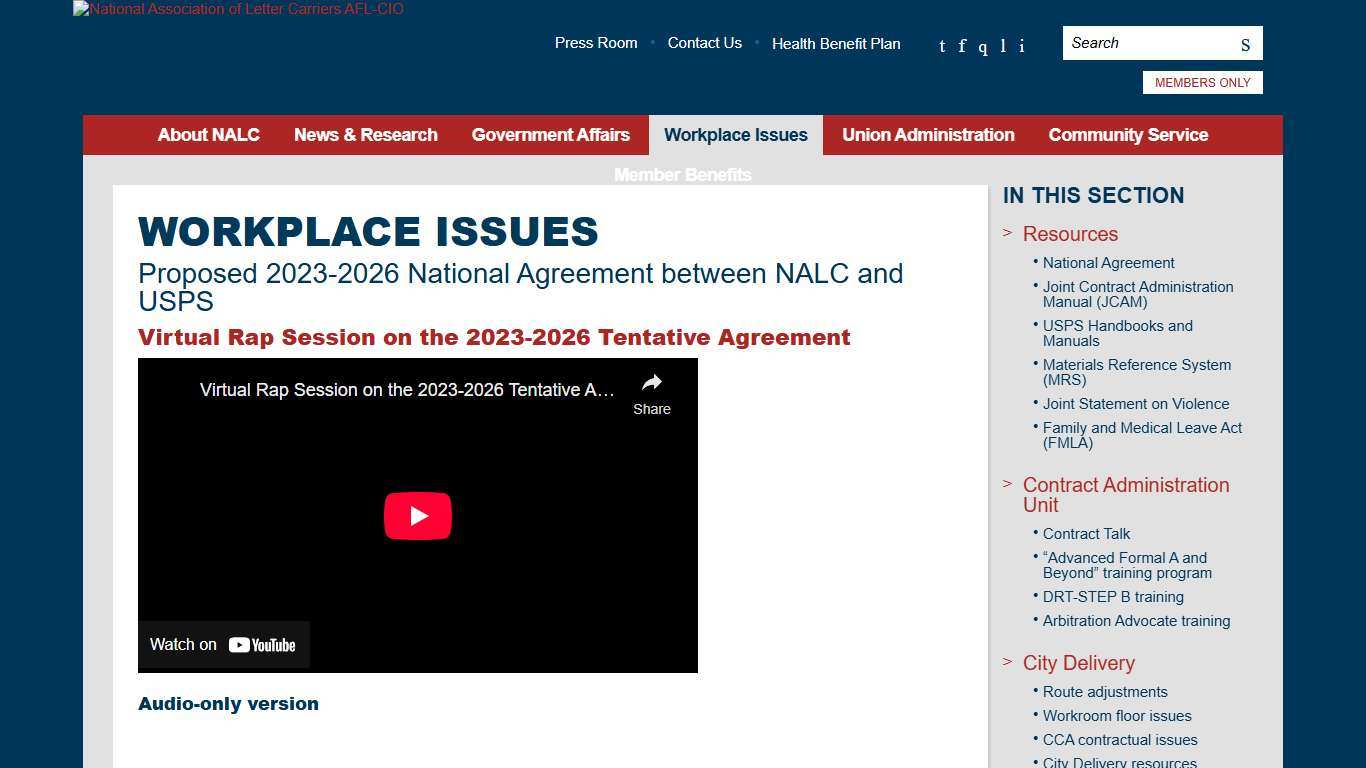Screen dimensions: 1366x768
Task: Click the MEMBERS ONLY button
Action: click(1202, 82)
